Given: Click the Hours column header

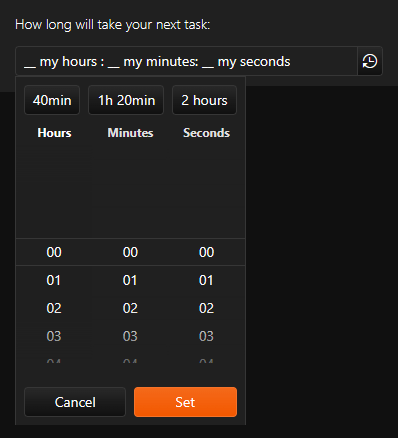Looking at the screenshot, I should [54, 133].
